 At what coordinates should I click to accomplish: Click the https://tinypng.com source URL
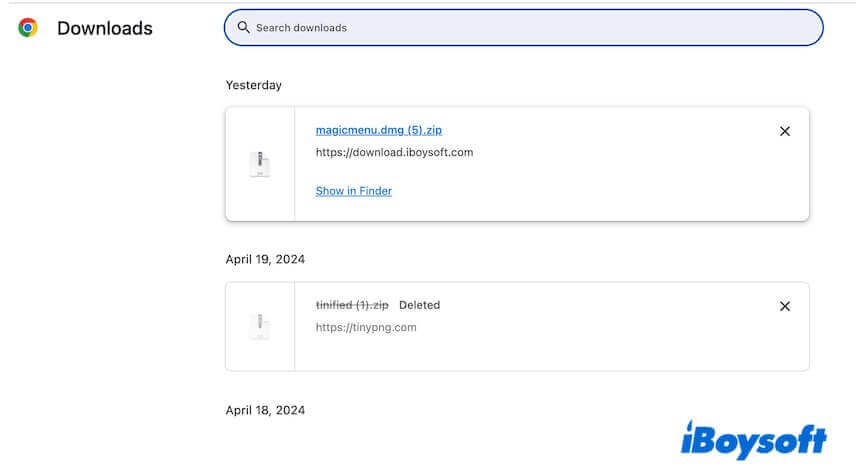click(x=366, y=328)
